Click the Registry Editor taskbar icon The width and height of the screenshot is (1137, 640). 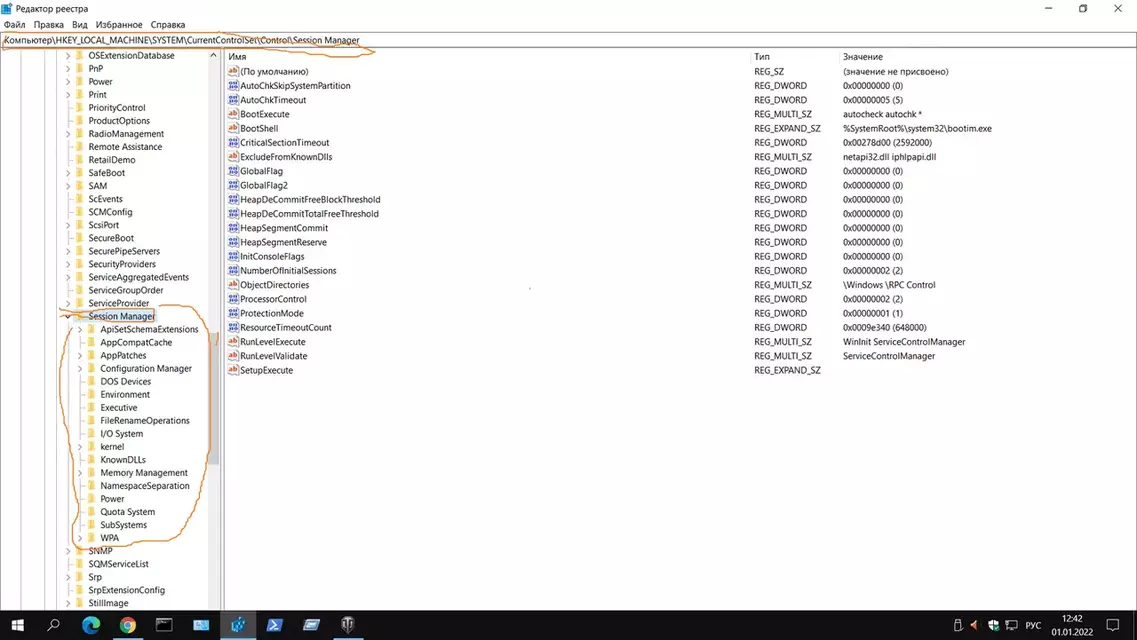(x=238, y=625)
